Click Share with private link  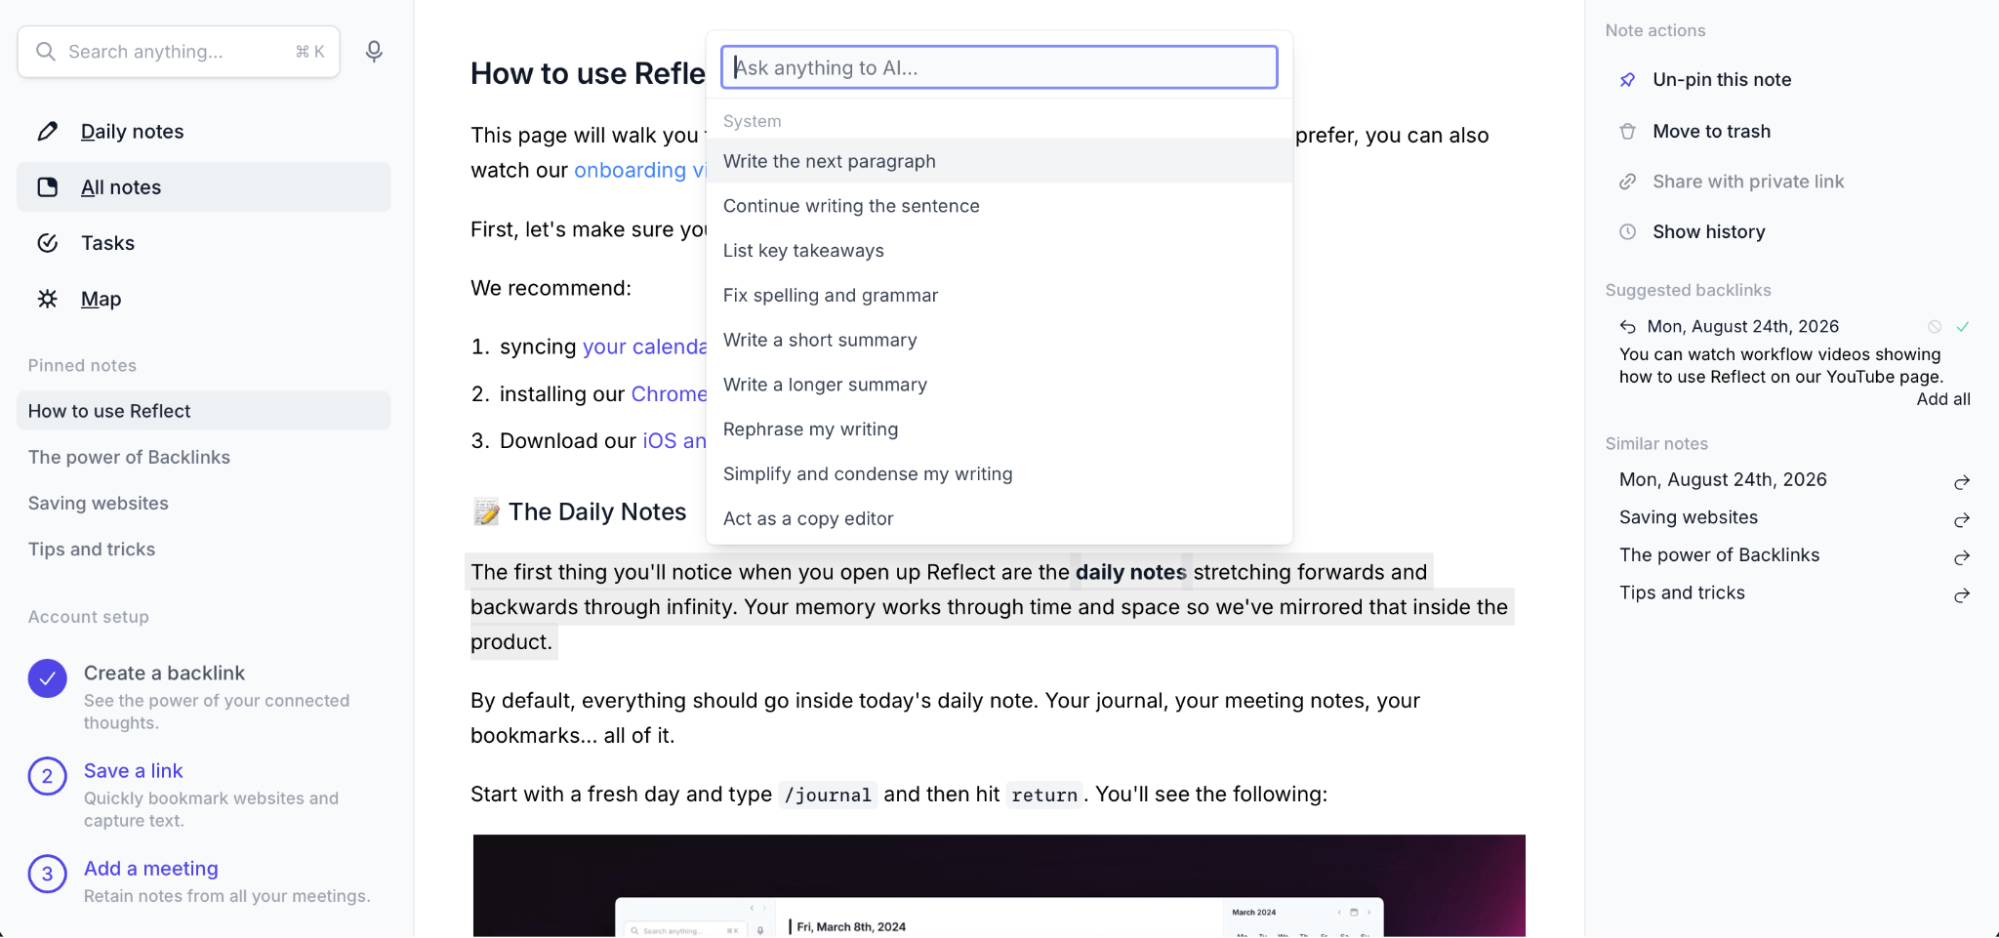tap(1748, 181)
